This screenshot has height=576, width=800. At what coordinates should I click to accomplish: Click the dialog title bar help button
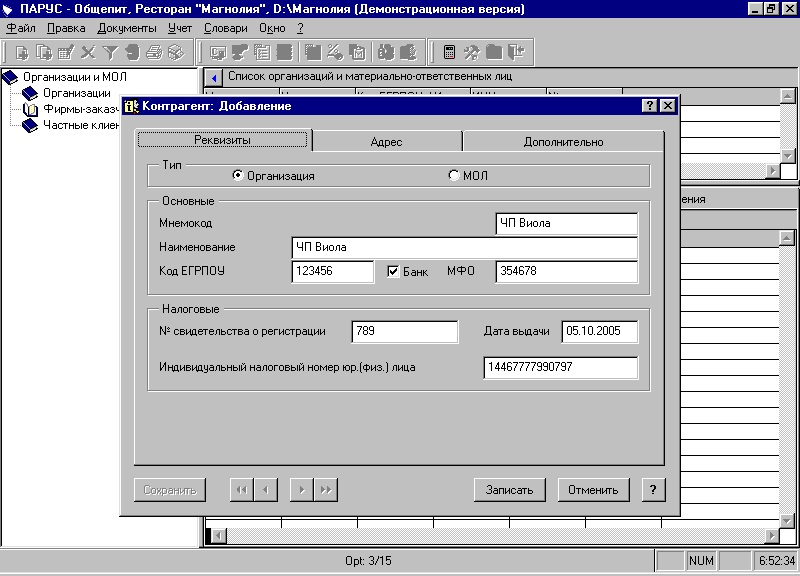pos(649,106)
